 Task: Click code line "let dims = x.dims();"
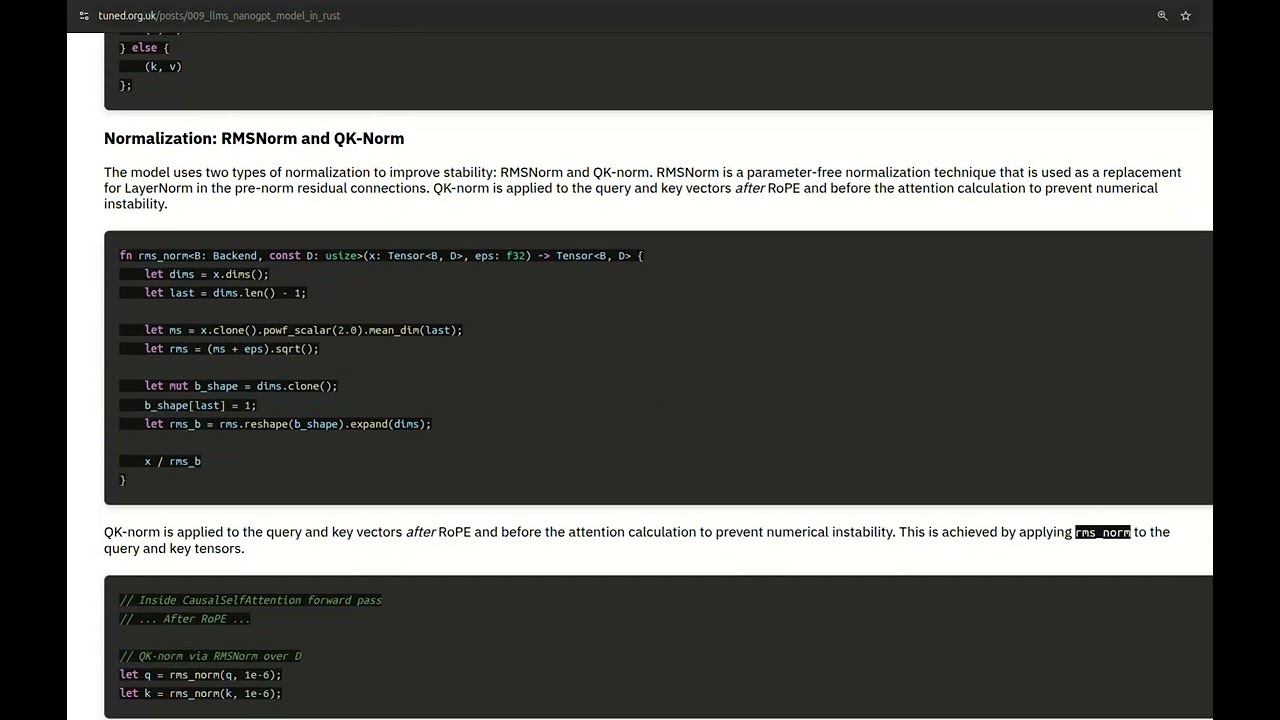tap(206, 274)
